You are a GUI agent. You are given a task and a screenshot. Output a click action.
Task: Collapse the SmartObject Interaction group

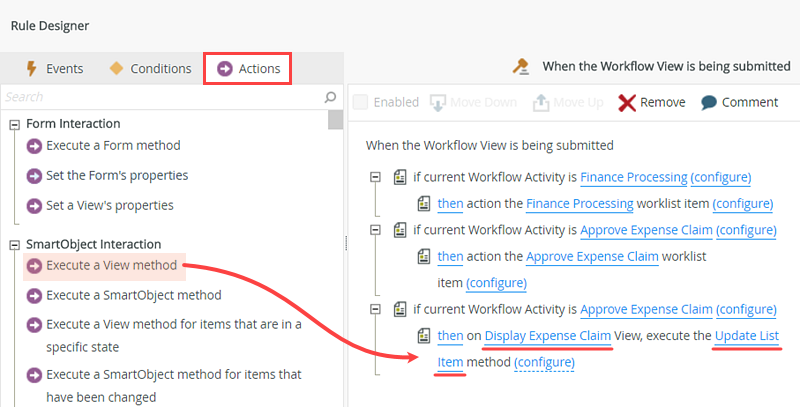pos(15,244)
